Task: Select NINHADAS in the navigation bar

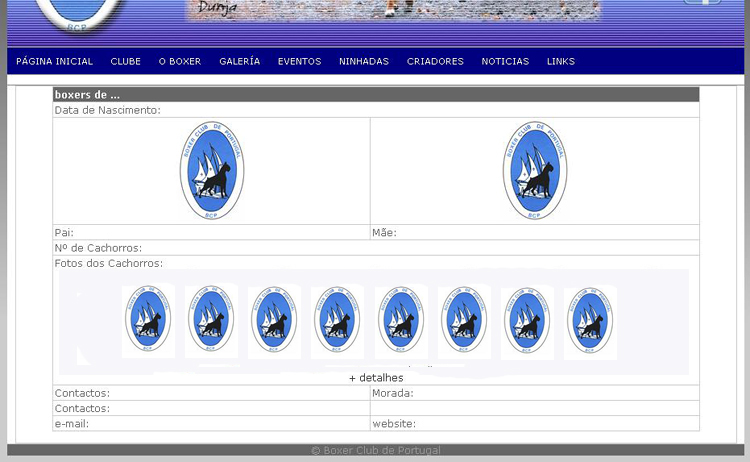Action: 364,61
